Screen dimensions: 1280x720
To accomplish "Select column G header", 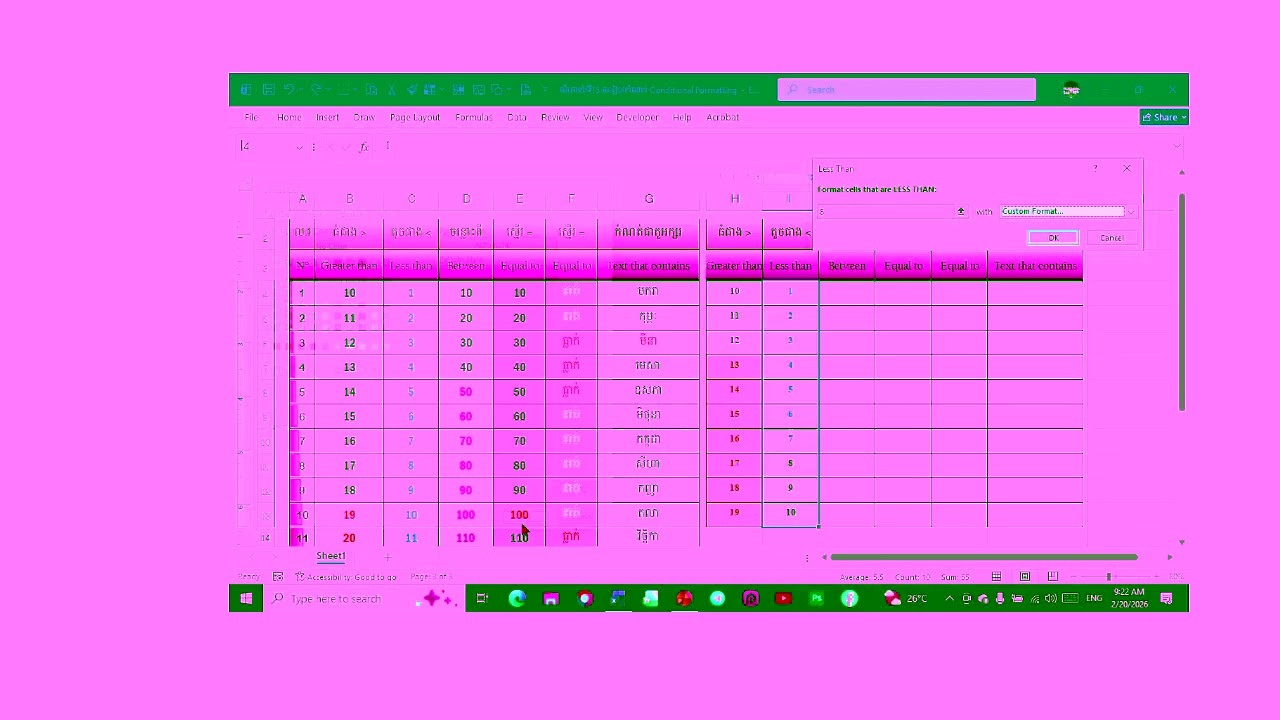I will coord(648,199).
